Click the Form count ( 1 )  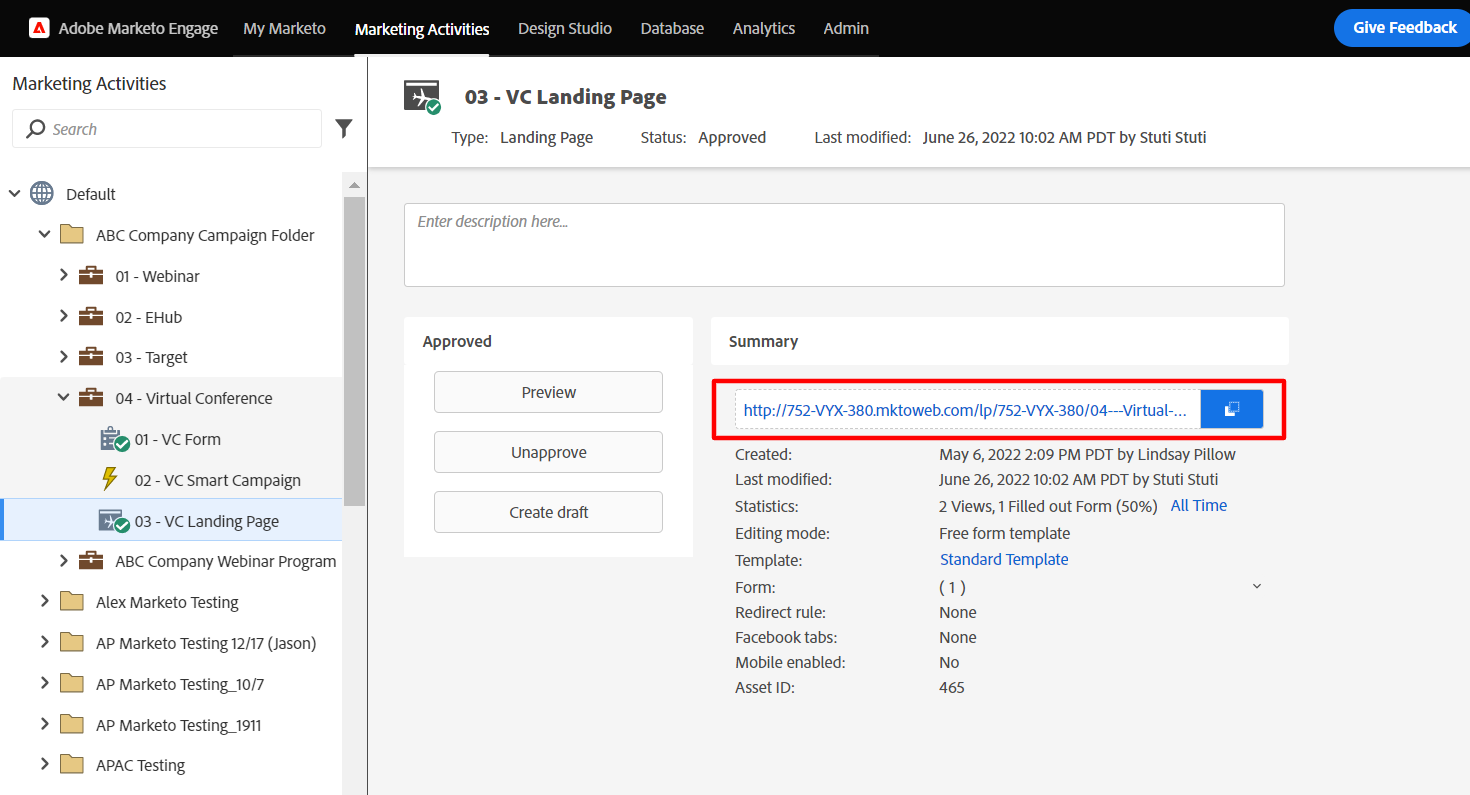click(x=952, y=588)
